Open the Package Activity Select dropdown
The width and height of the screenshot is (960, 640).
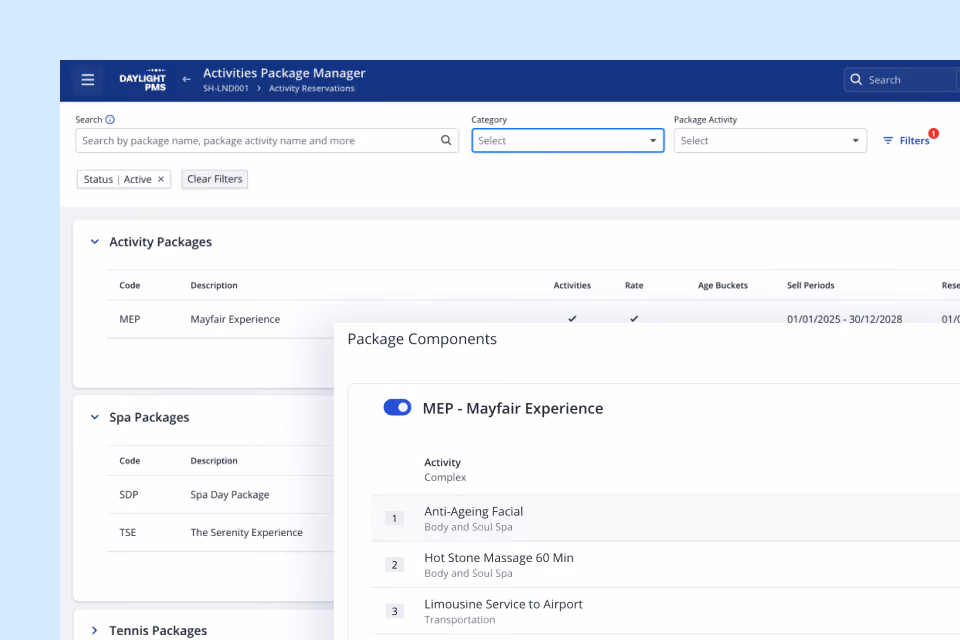[x=770, y=140]
